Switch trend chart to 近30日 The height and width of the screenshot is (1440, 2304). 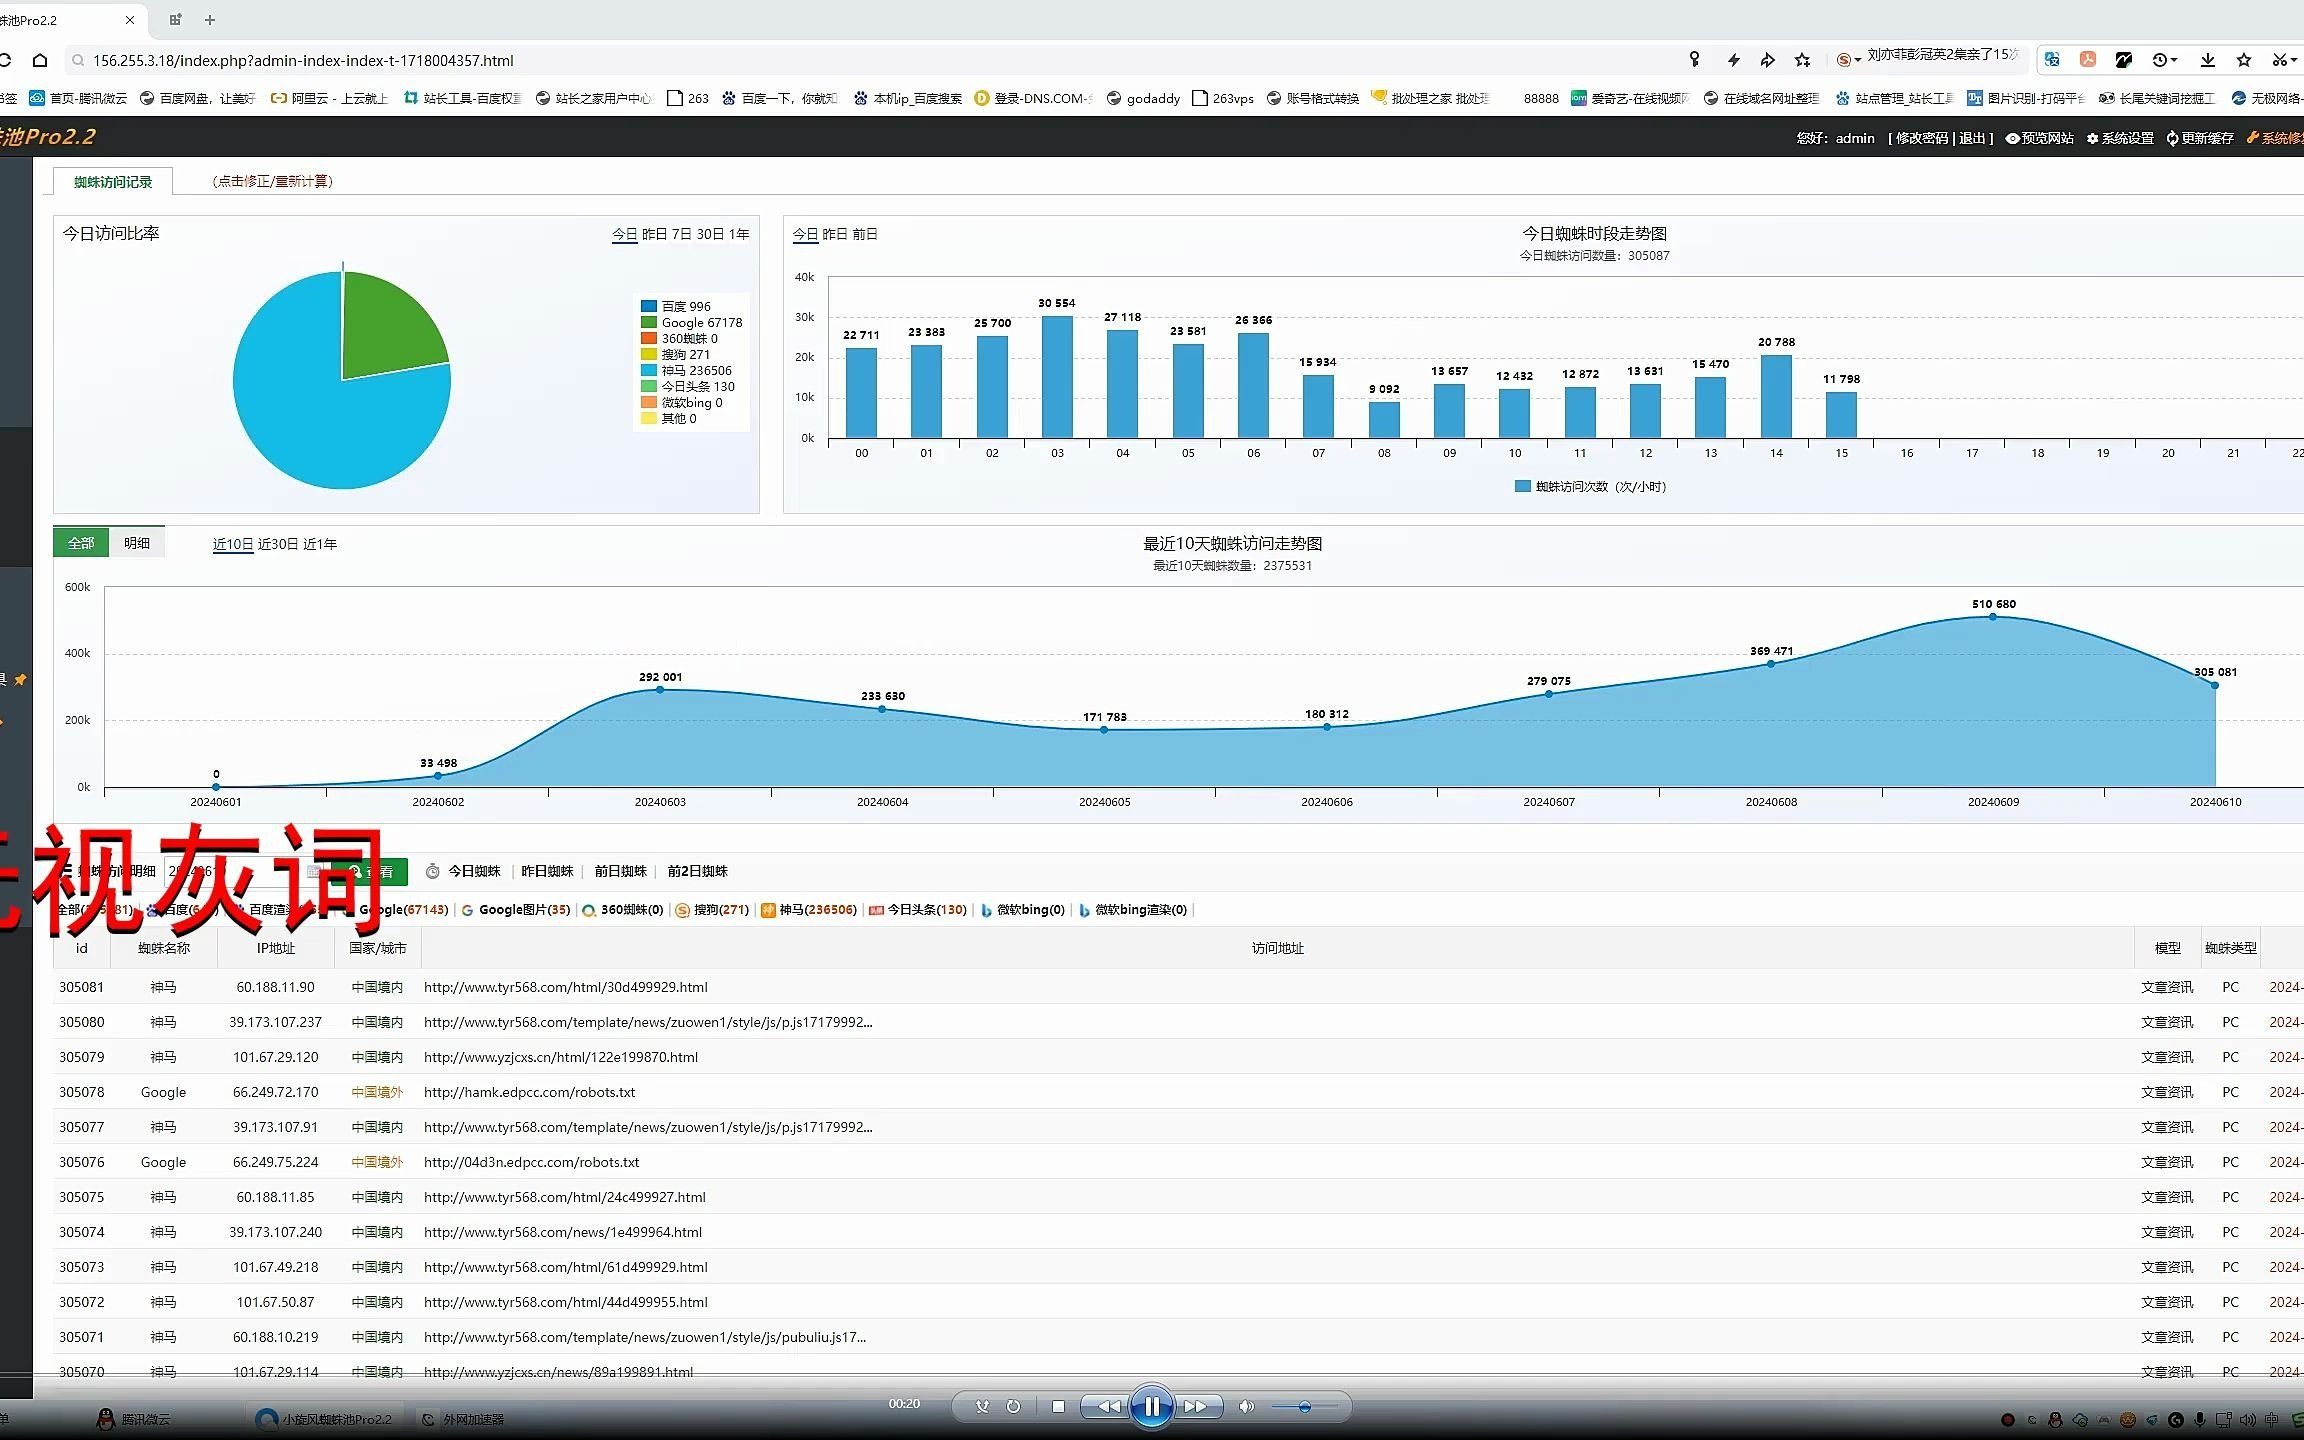[277, 544]
